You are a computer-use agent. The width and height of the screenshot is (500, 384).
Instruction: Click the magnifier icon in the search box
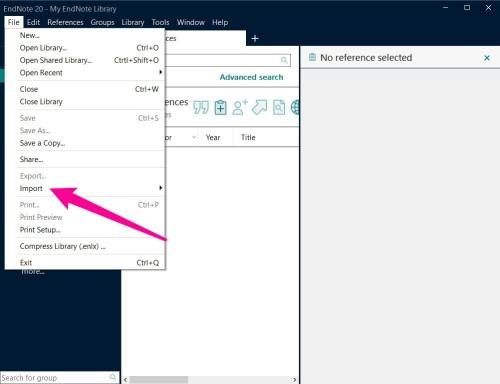284,60
